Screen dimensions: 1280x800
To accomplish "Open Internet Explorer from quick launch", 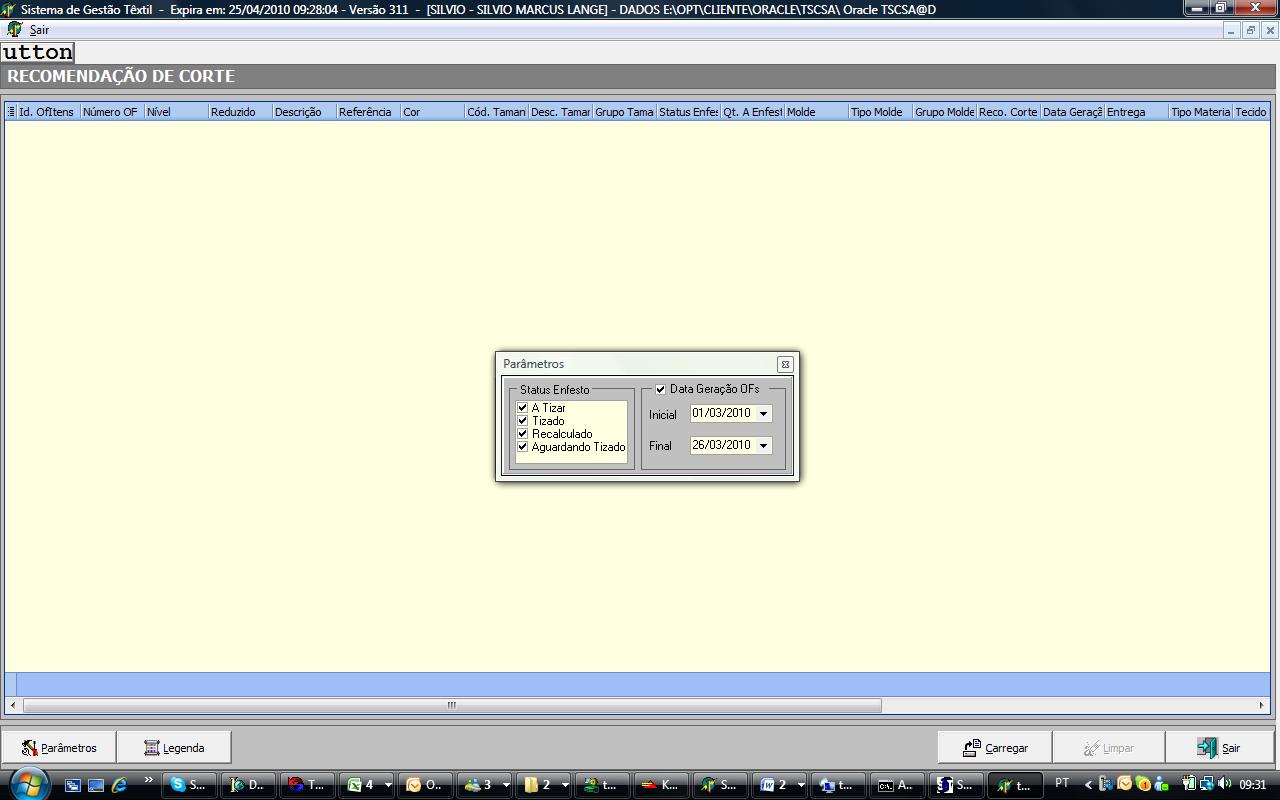I will pos(119,785).
